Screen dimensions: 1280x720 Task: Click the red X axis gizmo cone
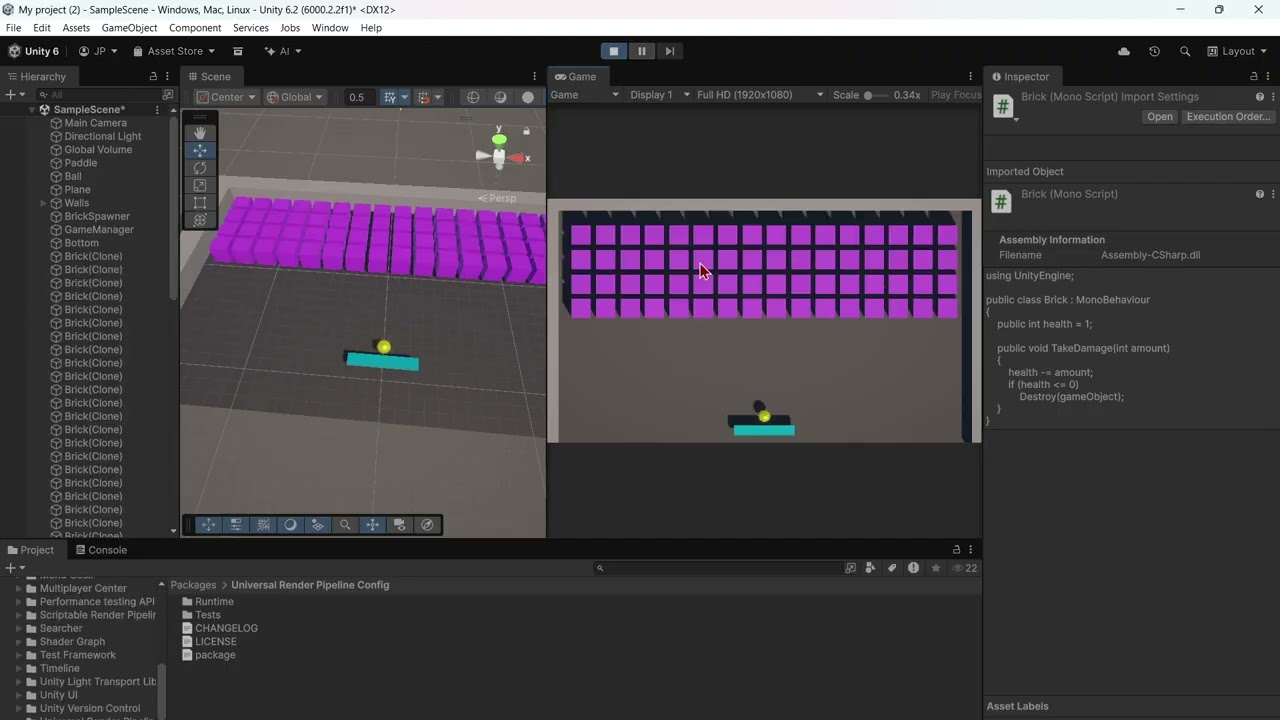click(x=517, y=158)
